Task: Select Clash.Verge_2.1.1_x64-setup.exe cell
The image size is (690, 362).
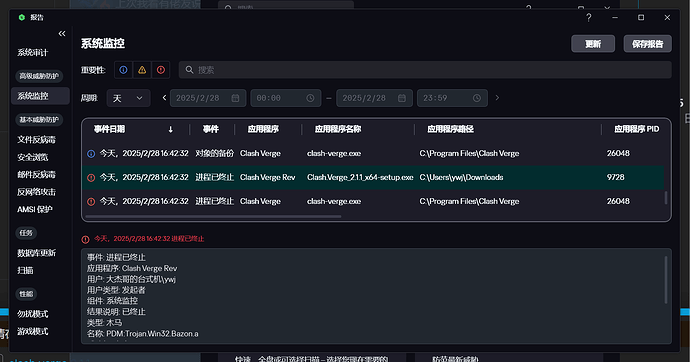Action: coord(360,178)
